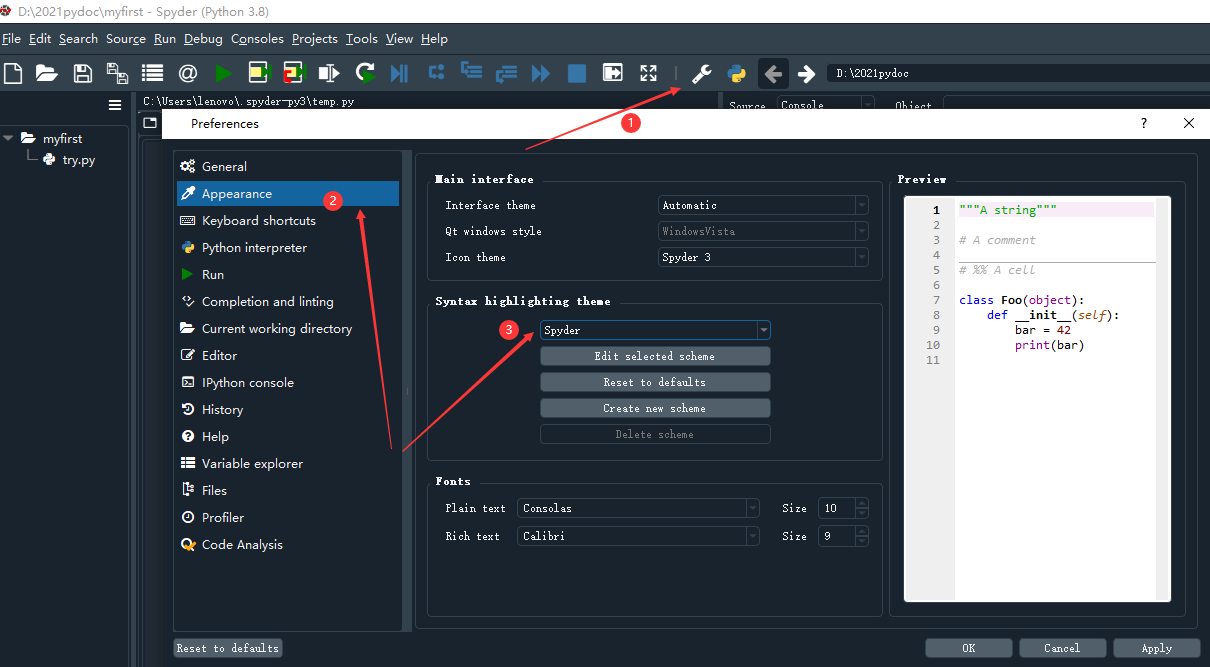The image size is (1210, 667).
Task: Step into function debug icon
Action: coord(471,71)
